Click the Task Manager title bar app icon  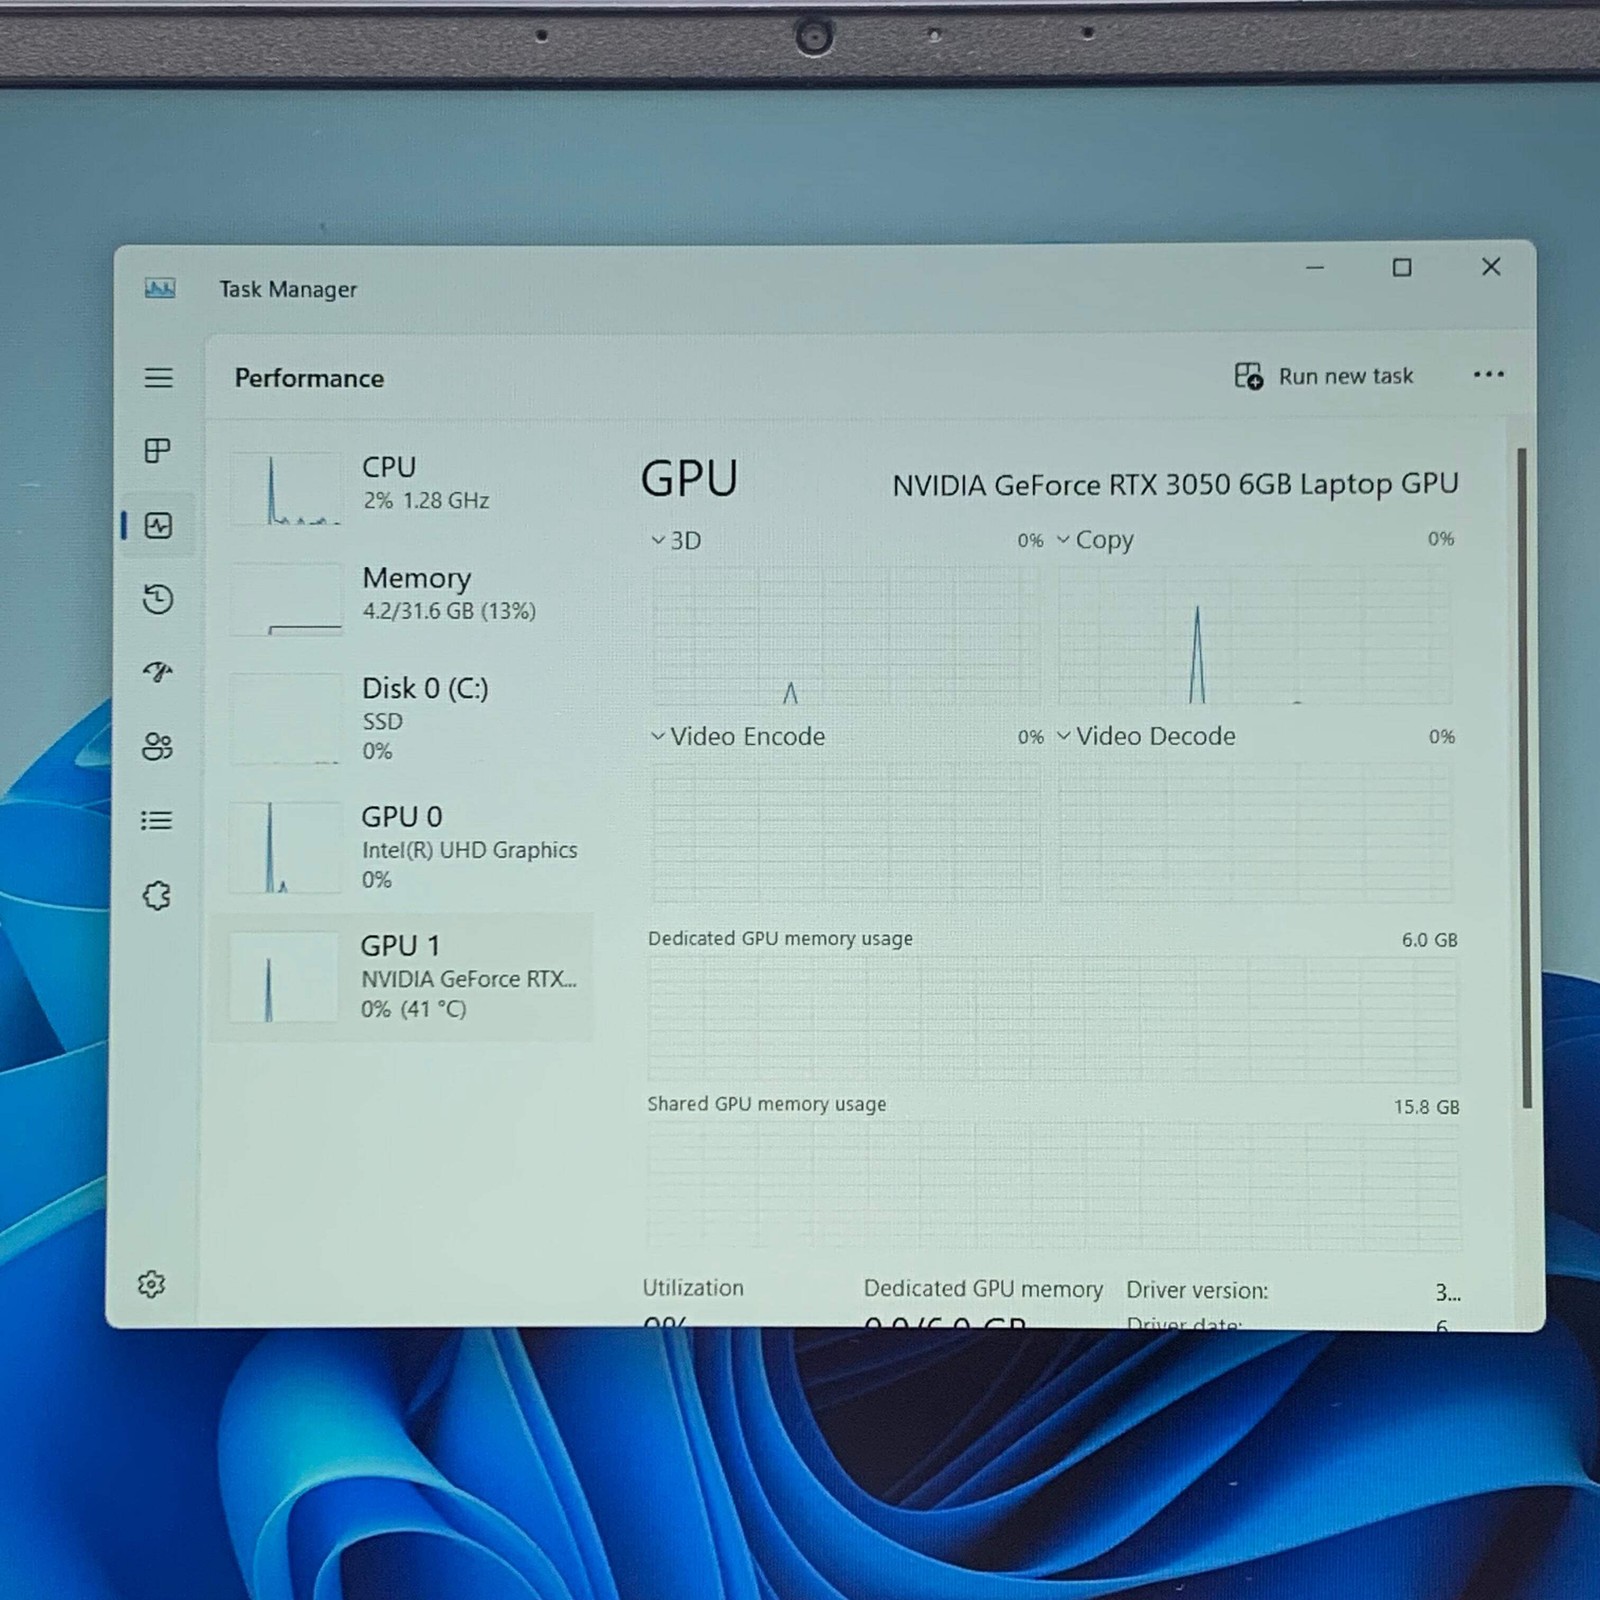click(160, 289)
